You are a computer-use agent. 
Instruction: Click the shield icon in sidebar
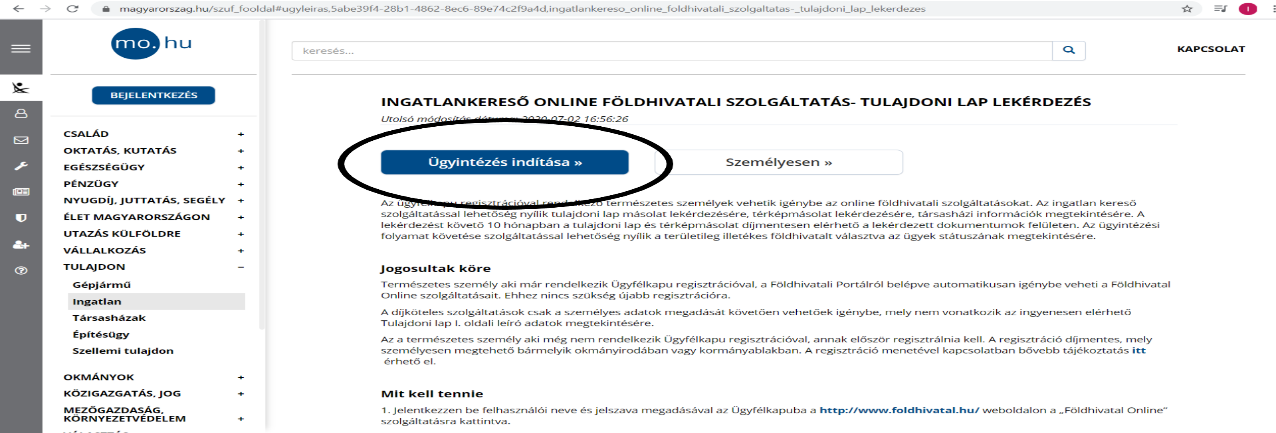point(20,217)
